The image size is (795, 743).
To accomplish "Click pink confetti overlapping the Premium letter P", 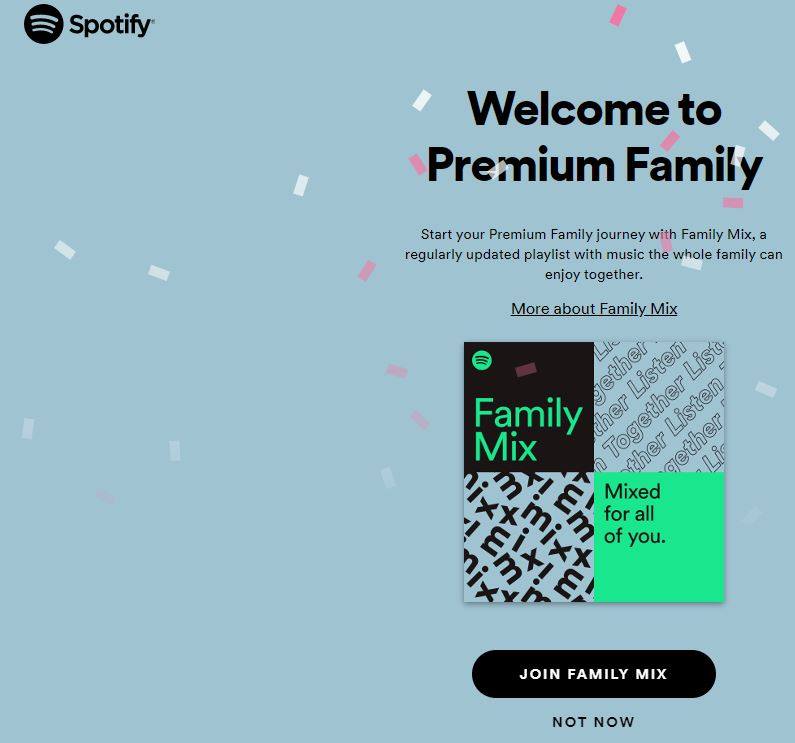I will point(418,165).
